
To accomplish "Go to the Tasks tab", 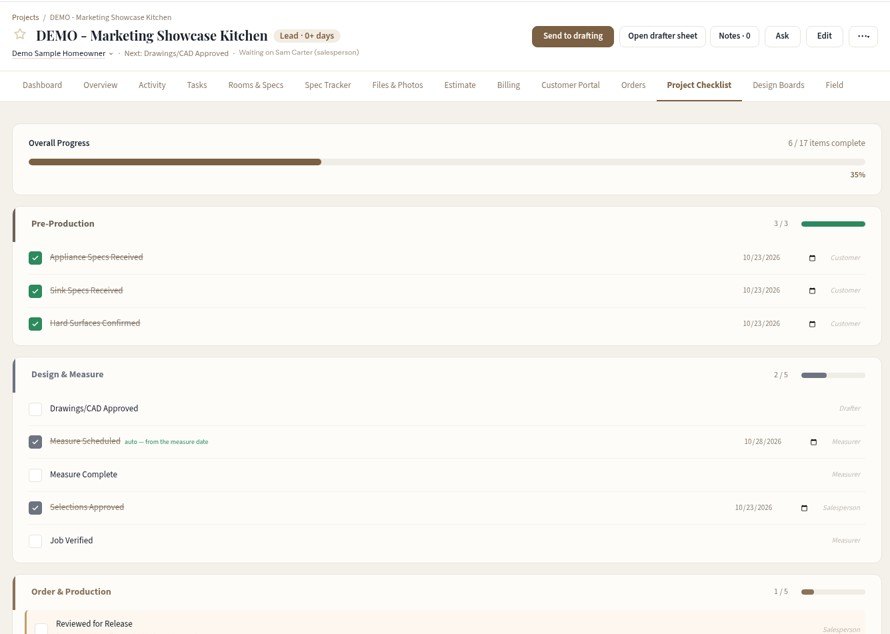I will [x=197, y=85].
